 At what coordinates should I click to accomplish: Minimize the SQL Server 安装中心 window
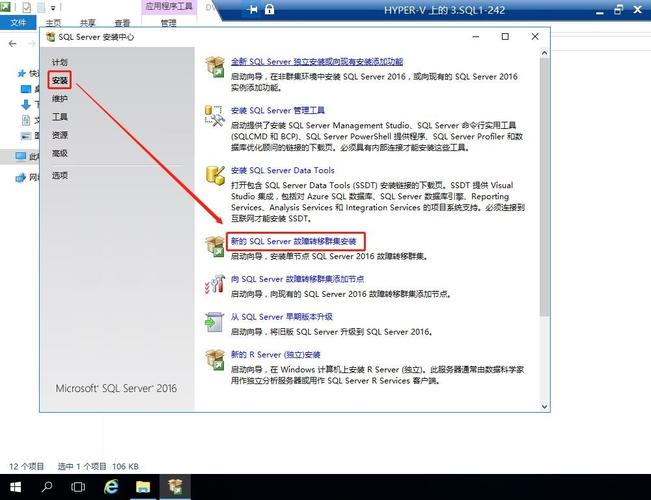coord(476,37)
